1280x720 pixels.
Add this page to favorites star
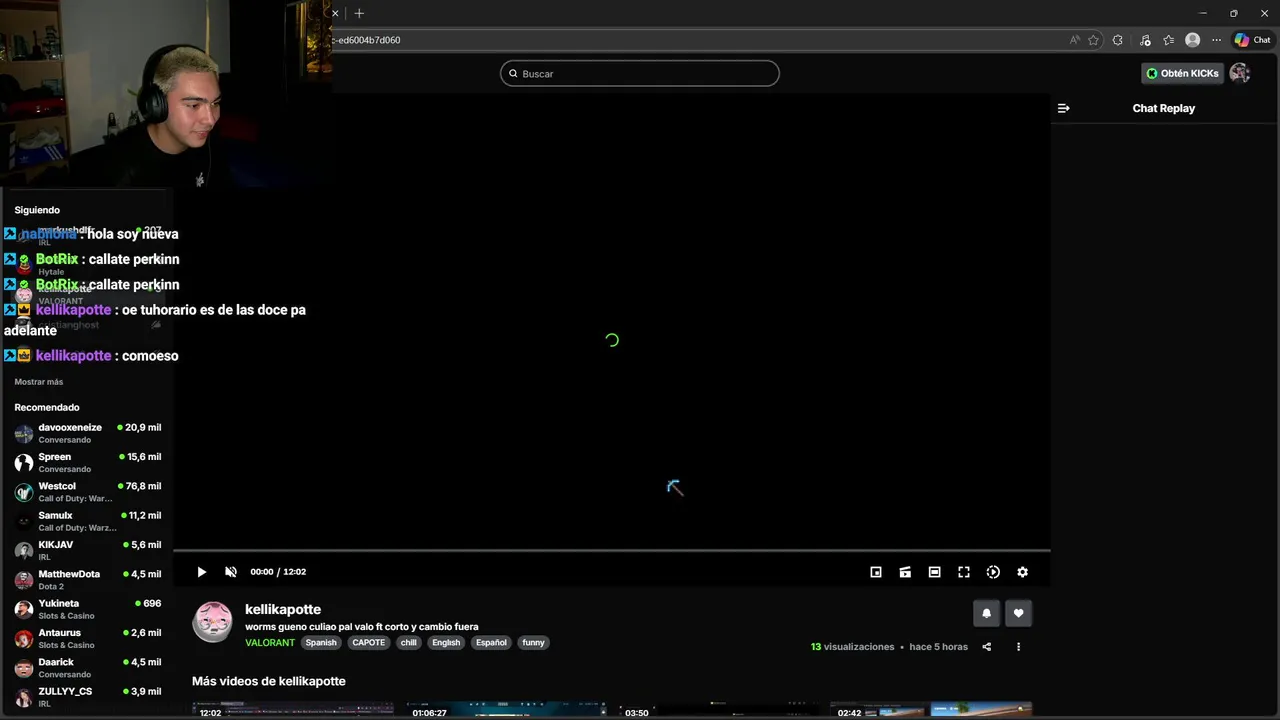[1093, 40]
